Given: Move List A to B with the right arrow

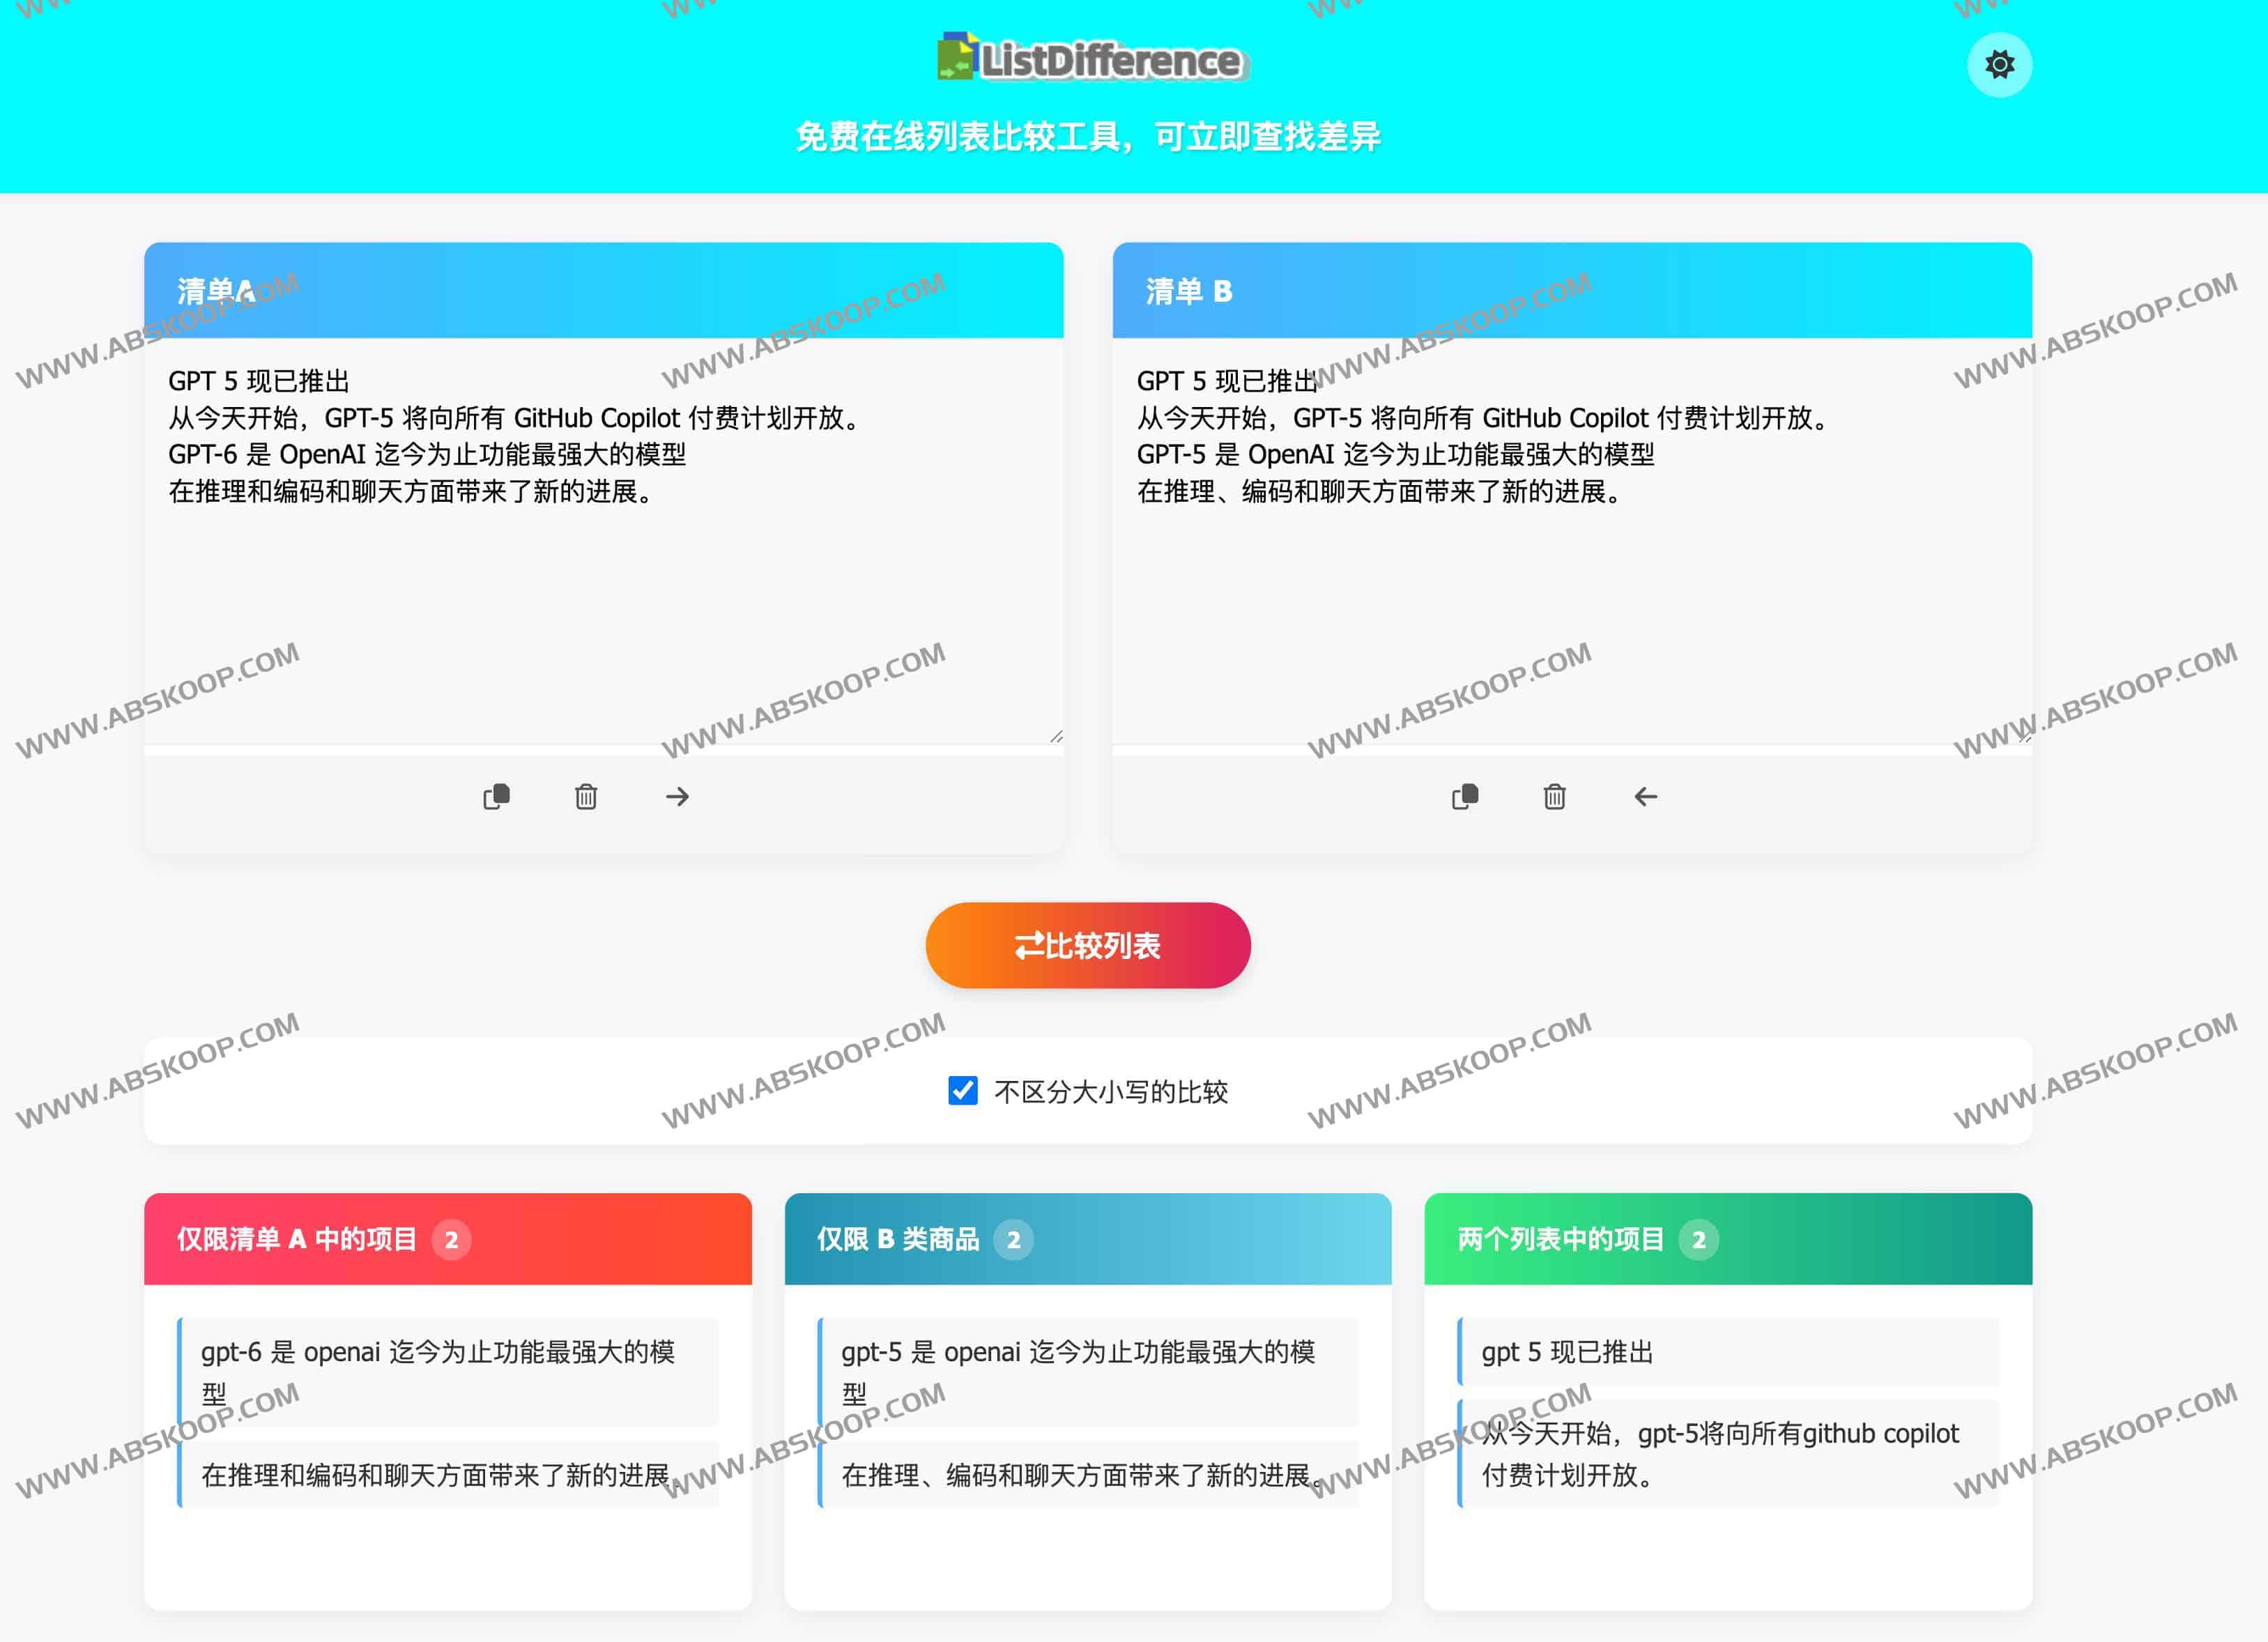Looking at the screenshot, I should [x=677, y=796].
